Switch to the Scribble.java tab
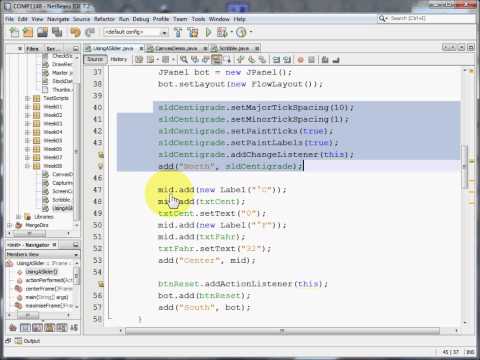The image size is (480, 360). click(x=234, y=49)
